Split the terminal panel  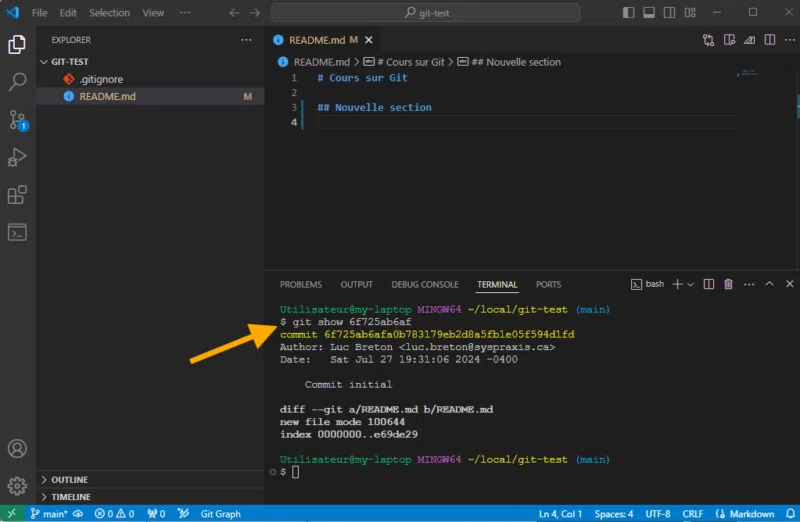pos(709,284)
